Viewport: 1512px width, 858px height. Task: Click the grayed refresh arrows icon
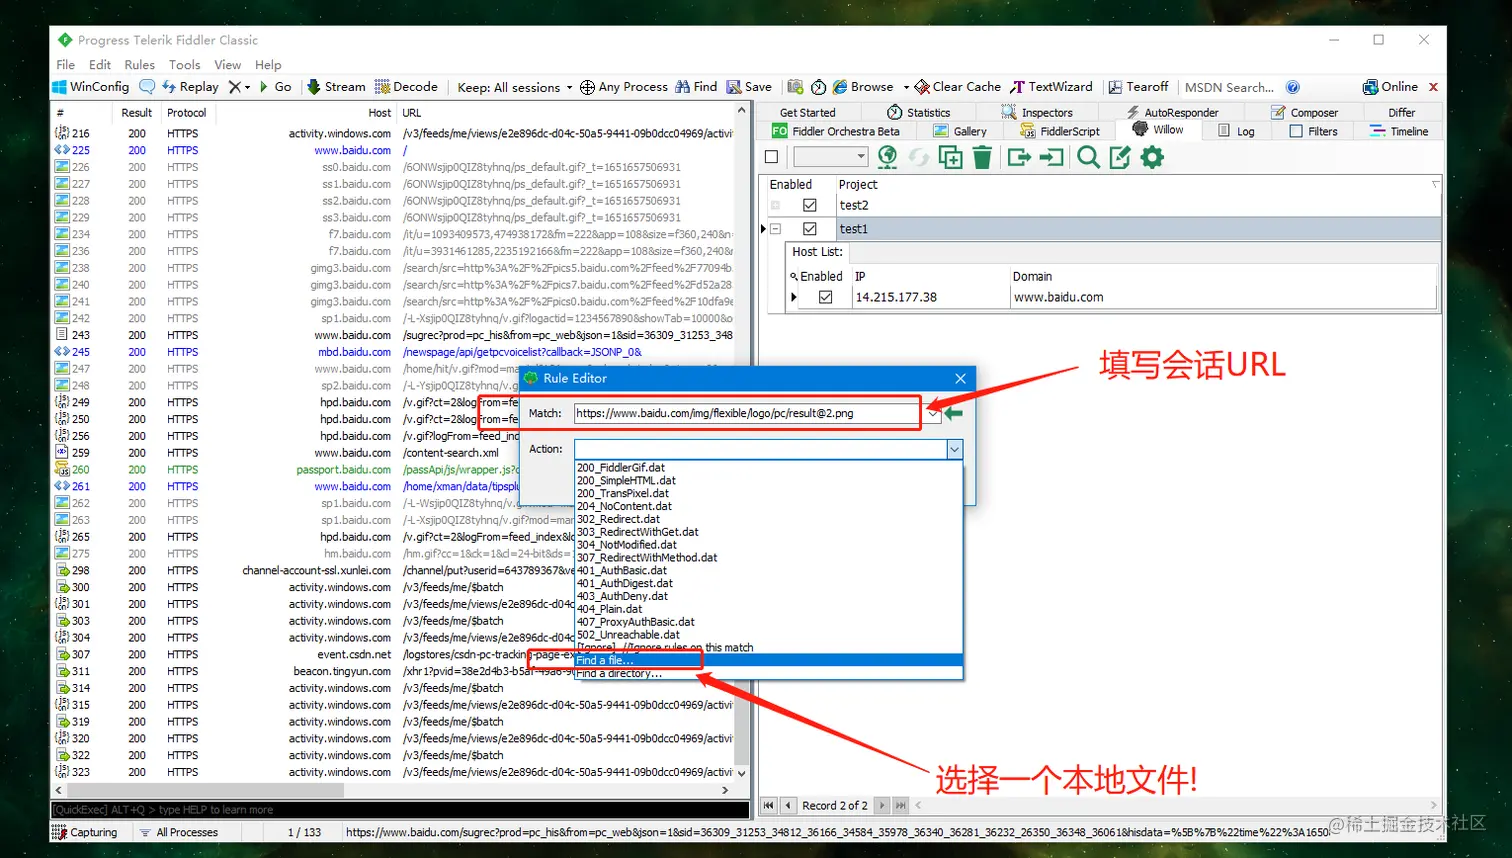(918, 157)
